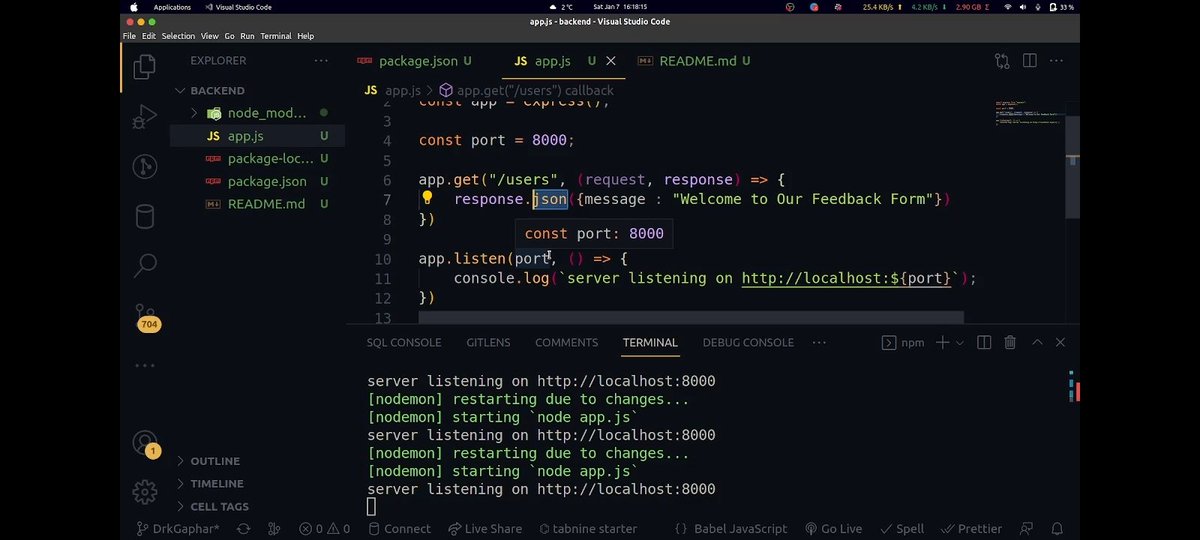The height and width of the screenshot is (540, 1200).
Task: Start Live Share from status bar
Action: (485, 528)
